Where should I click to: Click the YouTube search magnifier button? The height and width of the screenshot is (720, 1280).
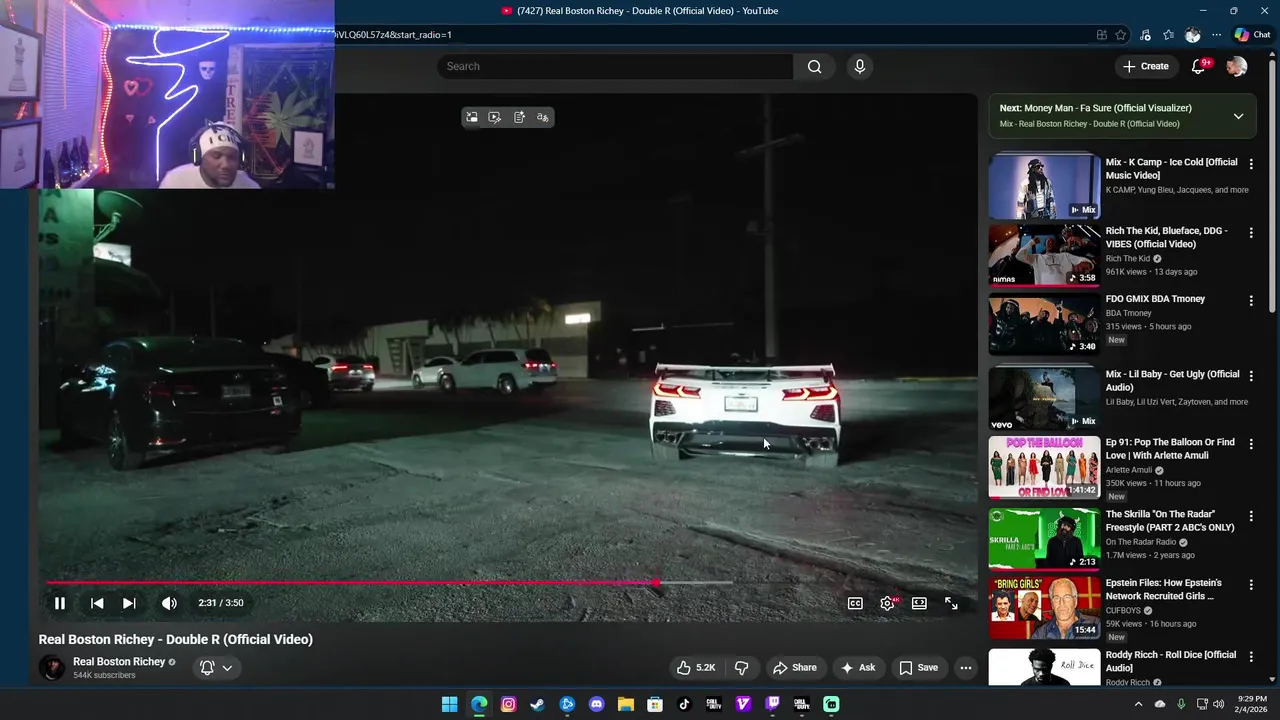[x=814, y=66]
